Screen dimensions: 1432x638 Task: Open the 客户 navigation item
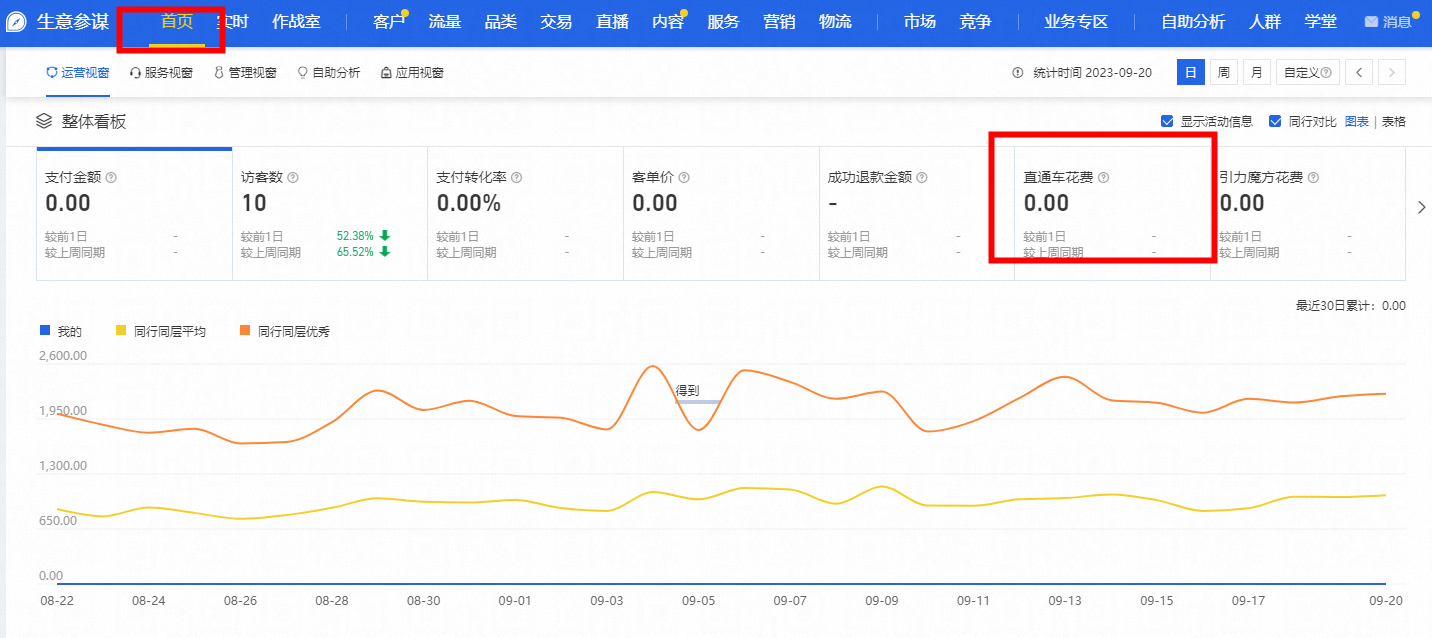tap(388, 21)
